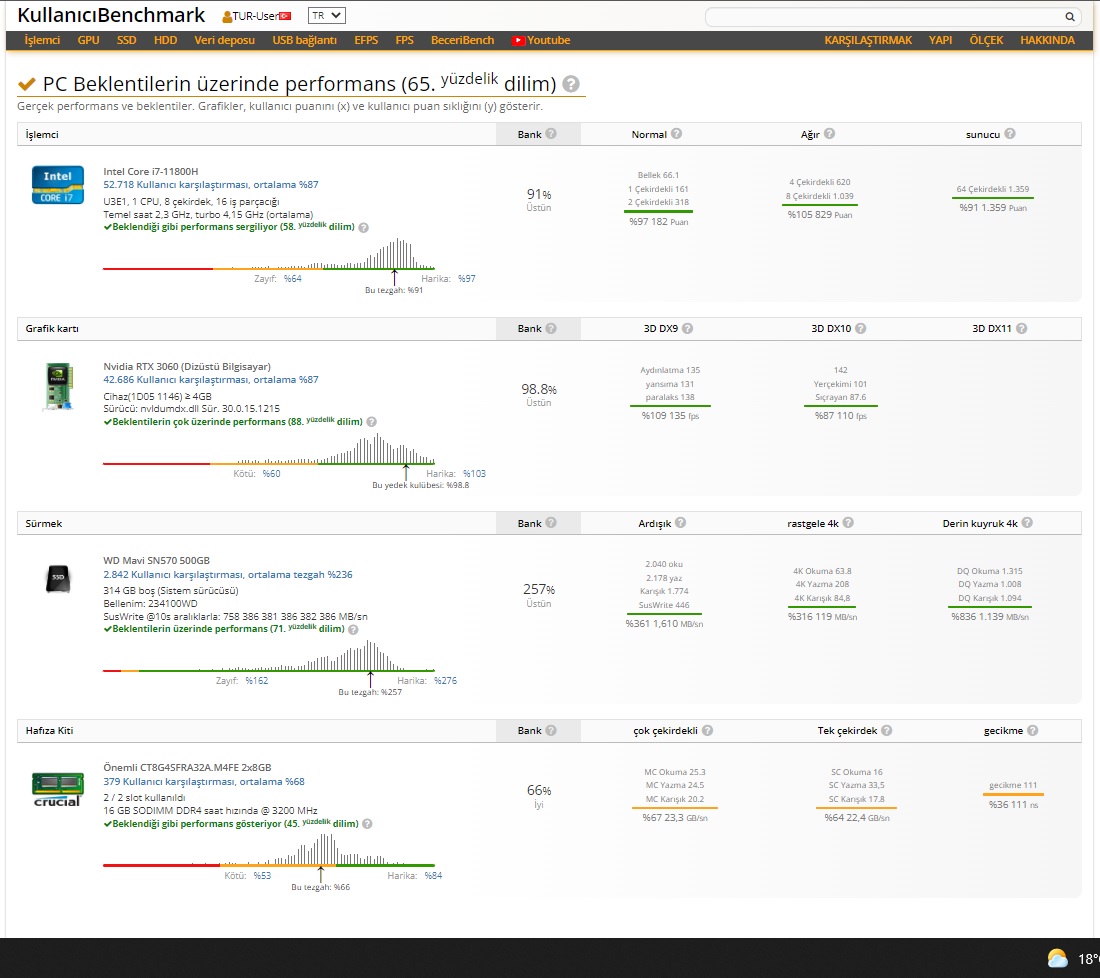
Task: Click the SSD drive icon
Action: 58,579
